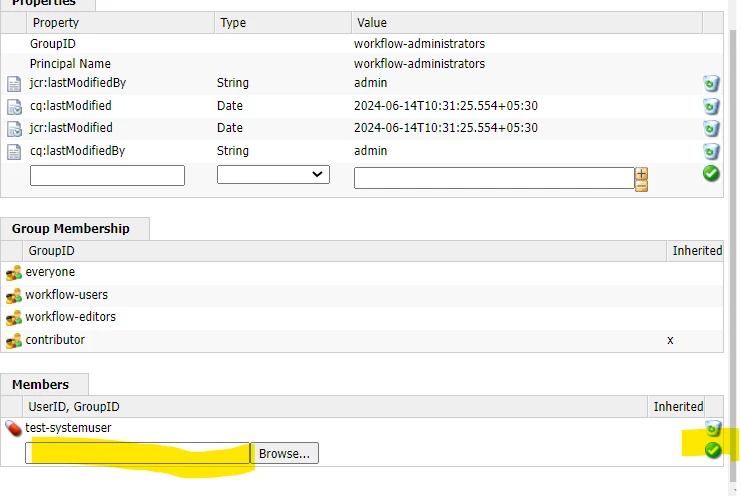Click the document icon beside cq:lastModifiedBy
Screen dimensions: 741x496
tap(14, 152)
